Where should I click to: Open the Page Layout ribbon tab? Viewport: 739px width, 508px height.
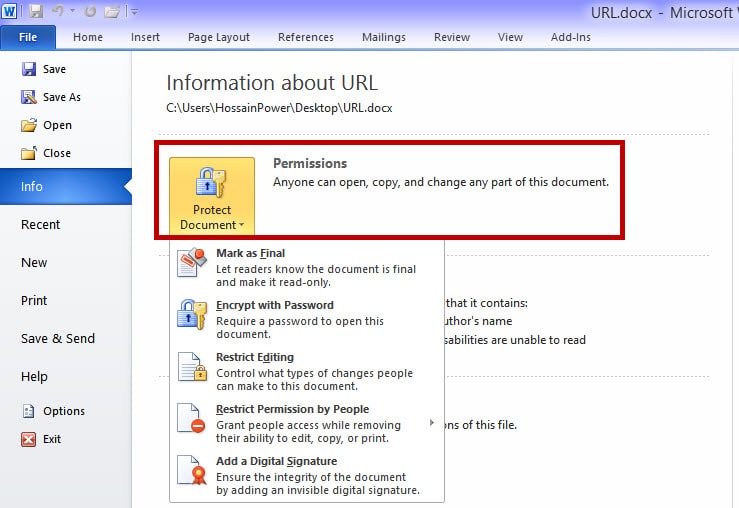click(x=219, y=37)
